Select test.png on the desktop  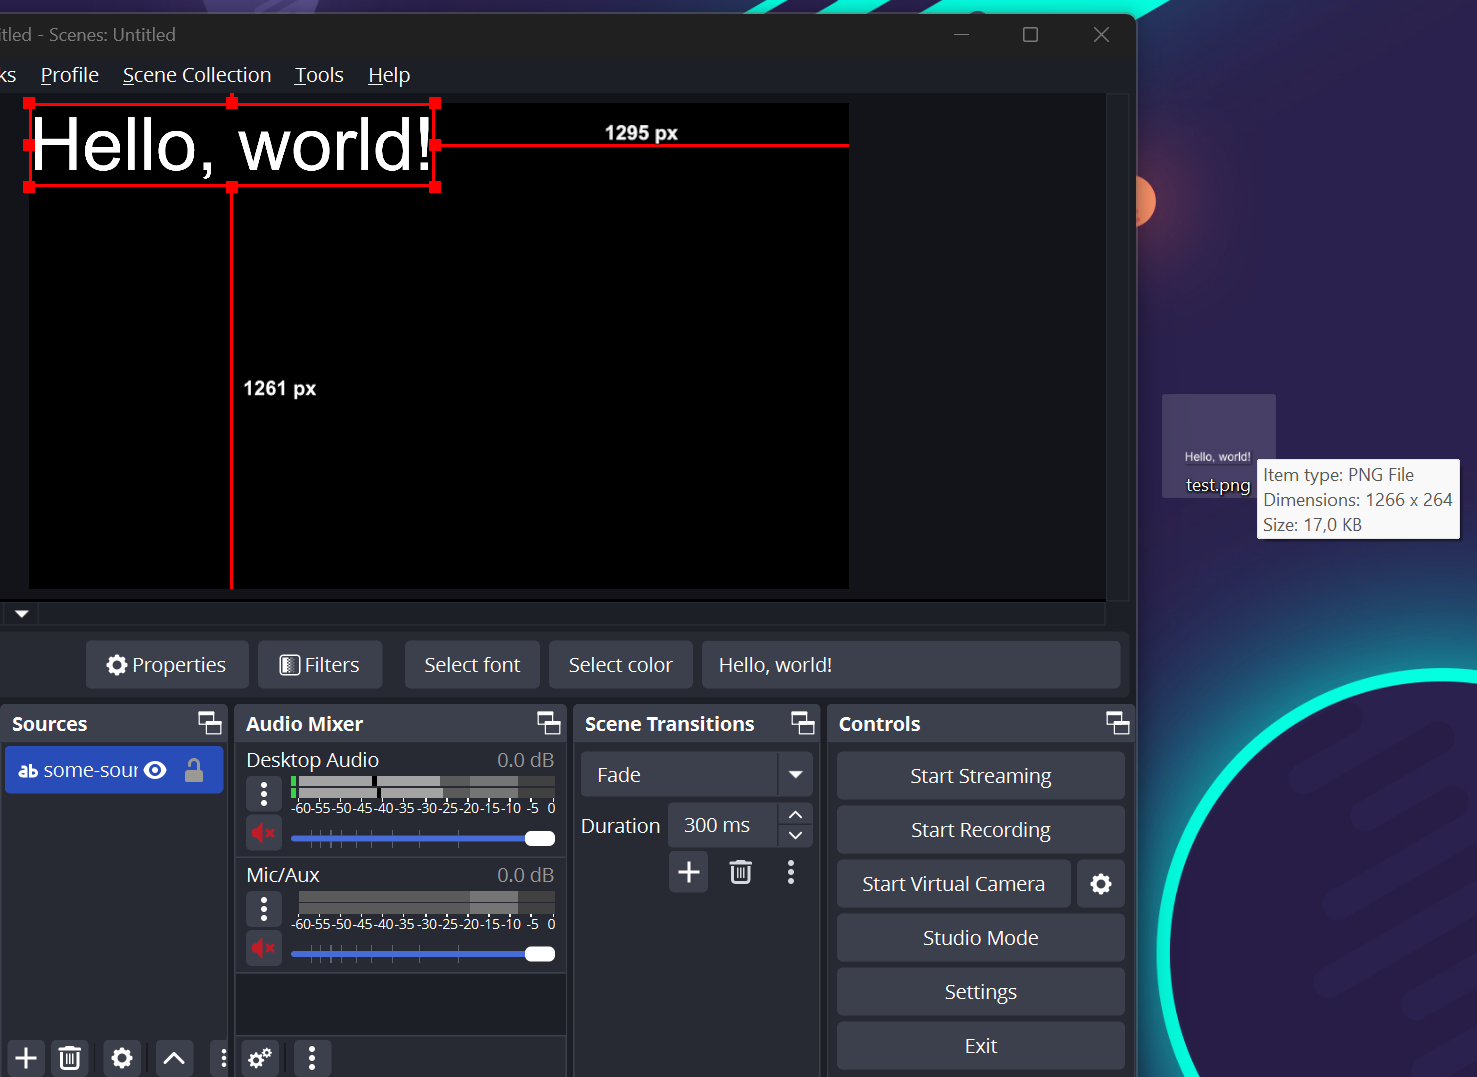(1218, 446)
